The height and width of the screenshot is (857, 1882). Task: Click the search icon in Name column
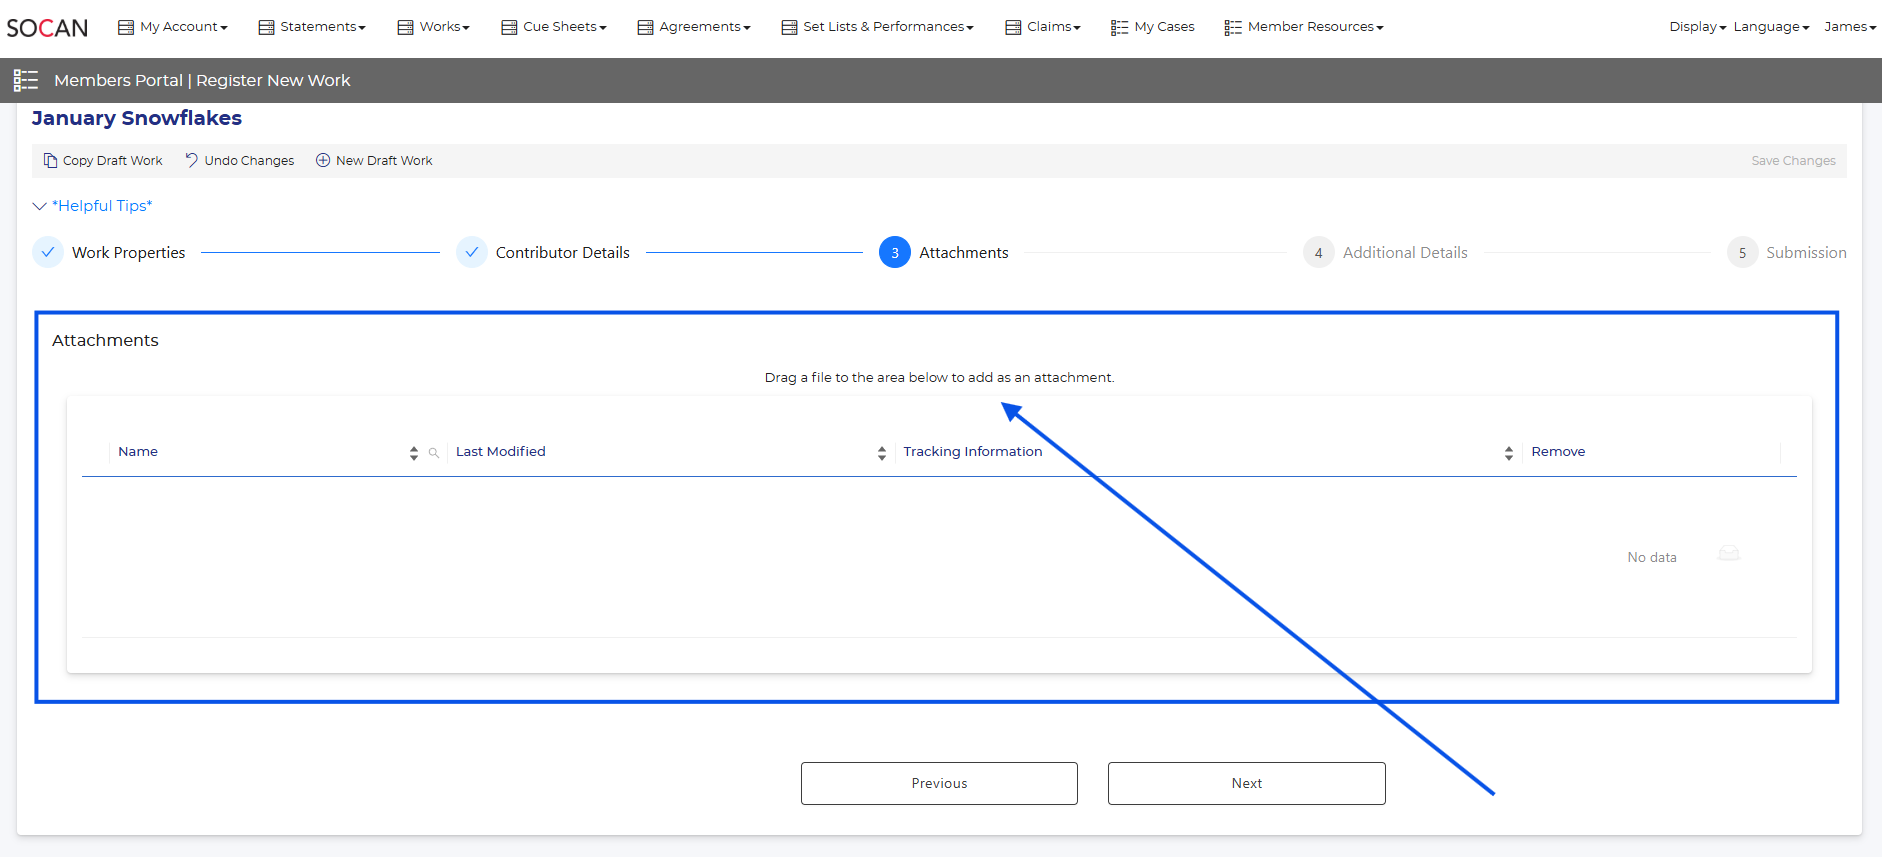(x=434, y=453)
